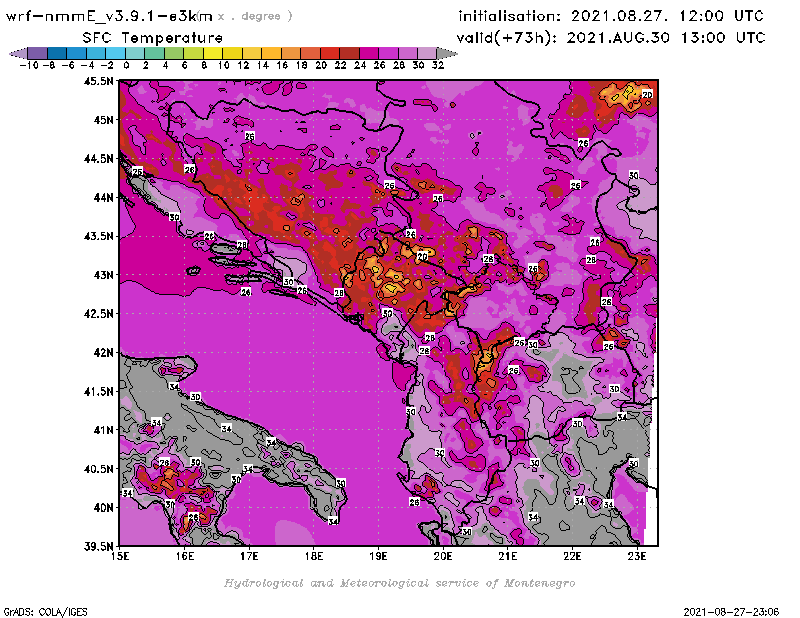Click the SFC Temperature heading
Viewport: 800px width, 618px height.
[153, 38]
